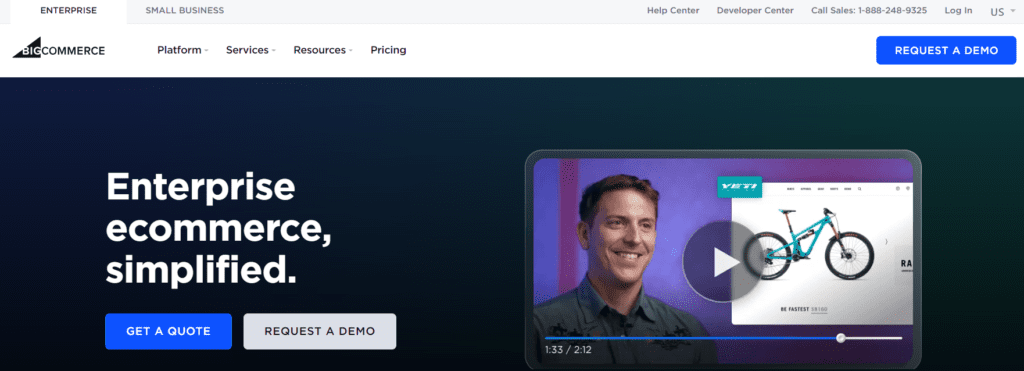Click the Call Sales phone number
1024x371 pixels.
pos(869,10)
